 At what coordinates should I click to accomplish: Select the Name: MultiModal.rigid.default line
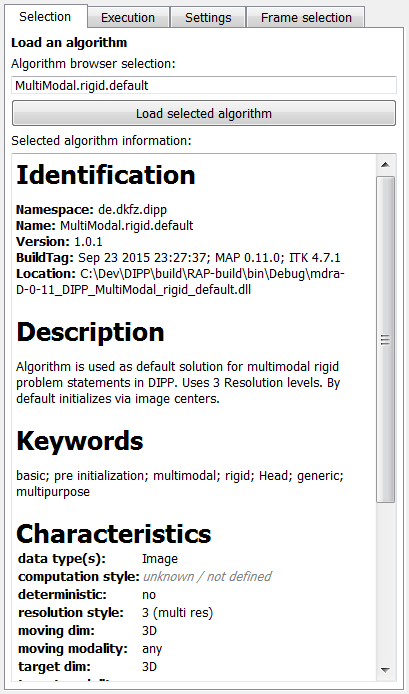coord(105,225)
